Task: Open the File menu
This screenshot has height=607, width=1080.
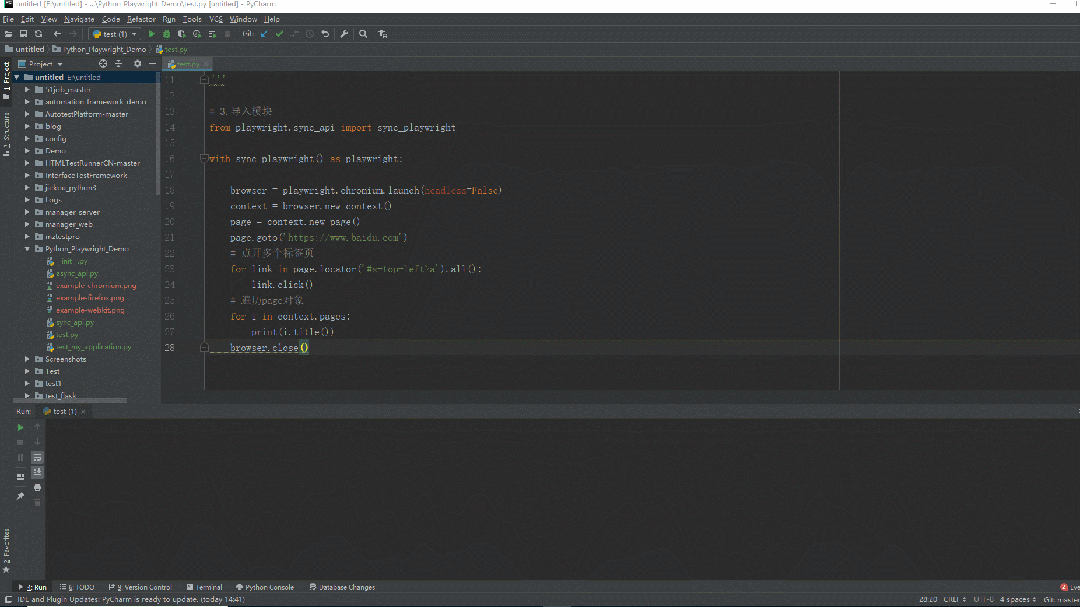Action: pyautogui.click(x=8, y=19)
